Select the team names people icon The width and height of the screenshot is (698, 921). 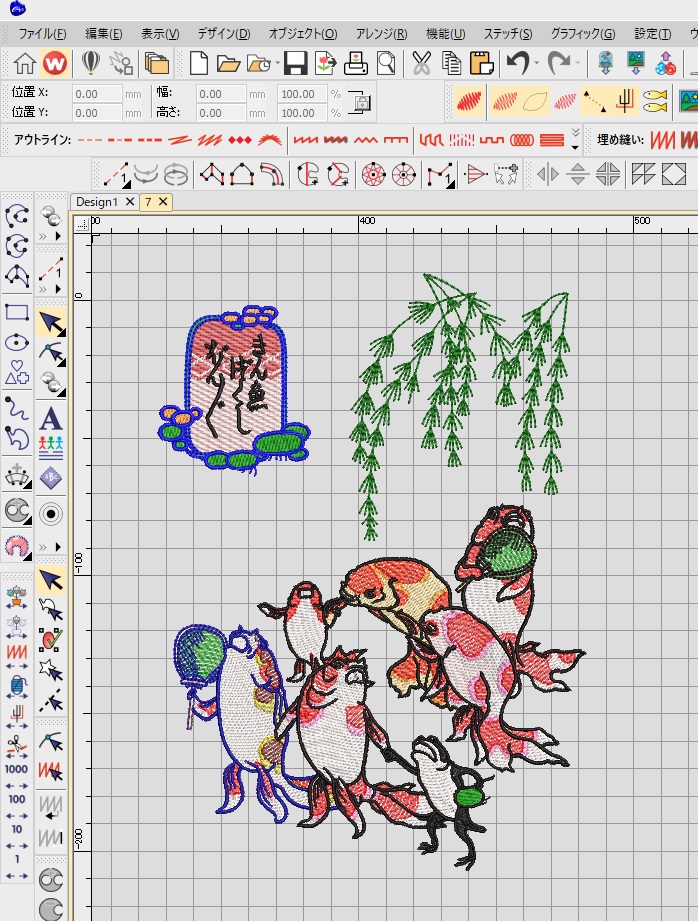(51, 447)
